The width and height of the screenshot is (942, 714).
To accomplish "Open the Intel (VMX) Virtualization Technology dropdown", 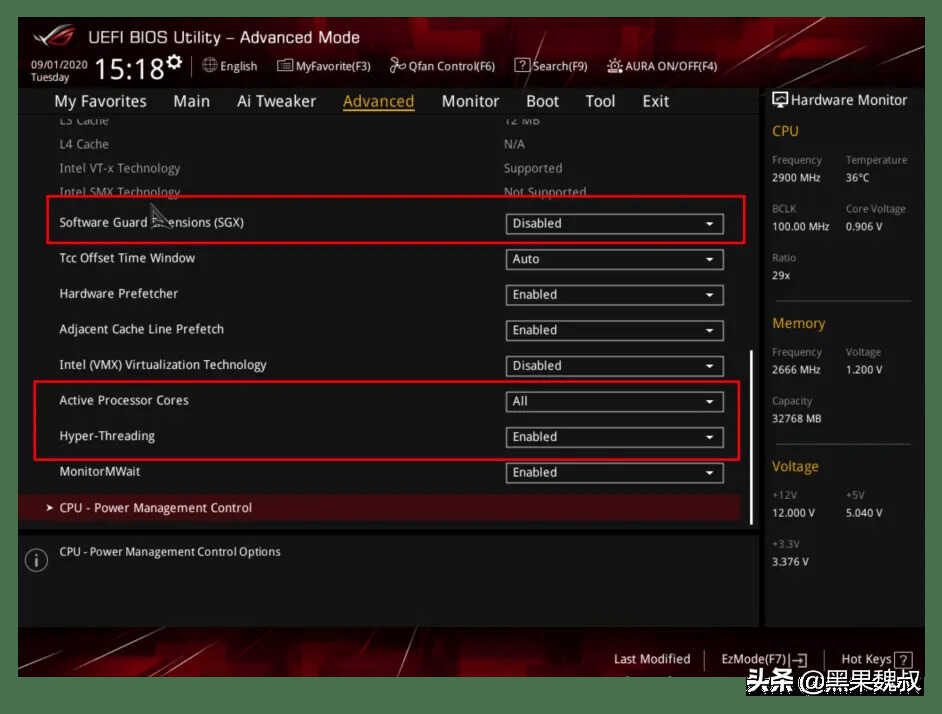I will click(614, 365).
